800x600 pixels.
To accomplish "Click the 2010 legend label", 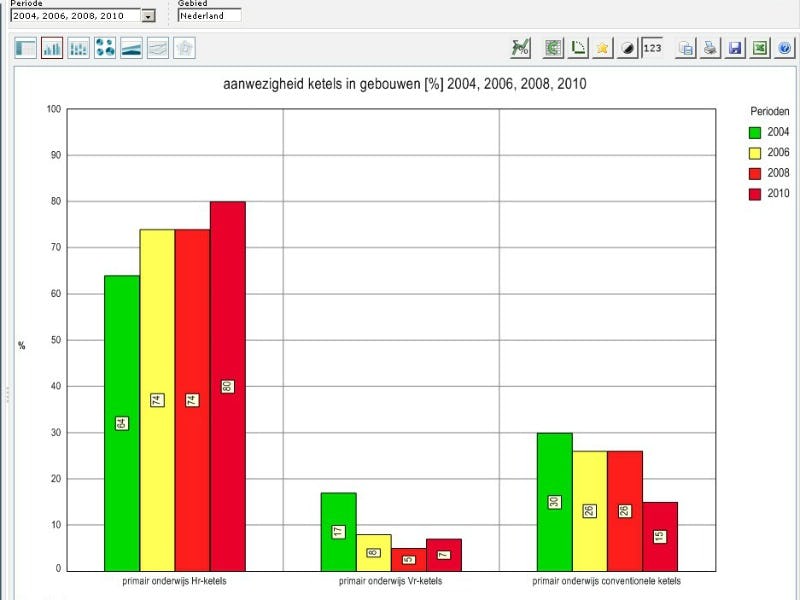I will [x=778, y=193].
